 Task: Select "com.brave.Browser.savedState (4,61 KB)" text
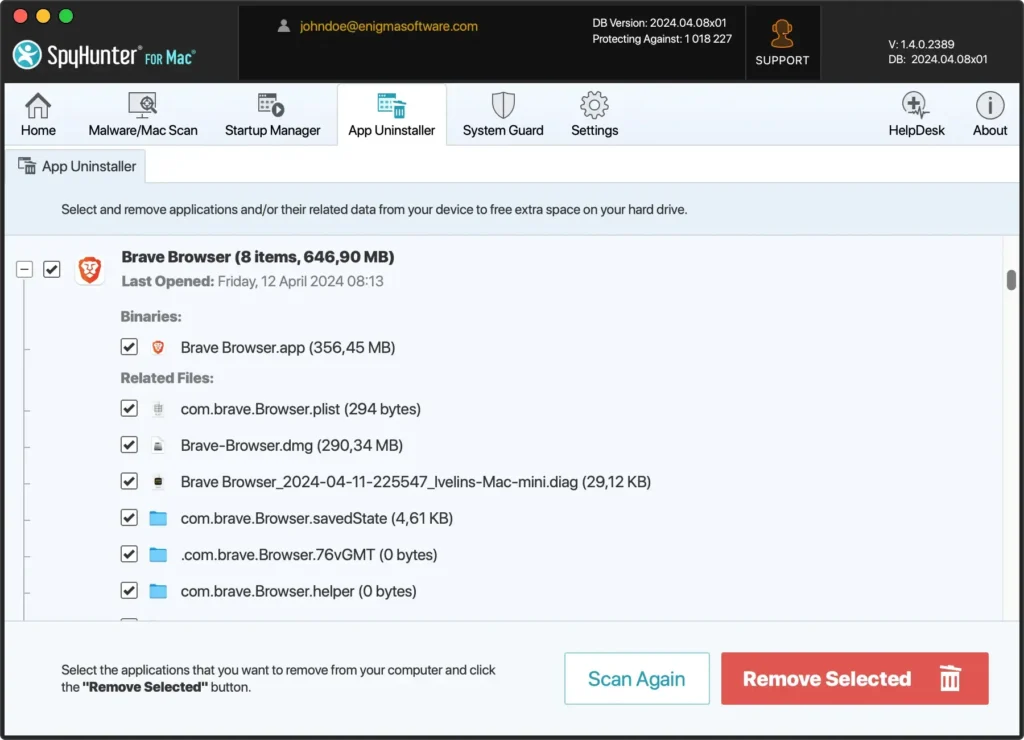317,519
